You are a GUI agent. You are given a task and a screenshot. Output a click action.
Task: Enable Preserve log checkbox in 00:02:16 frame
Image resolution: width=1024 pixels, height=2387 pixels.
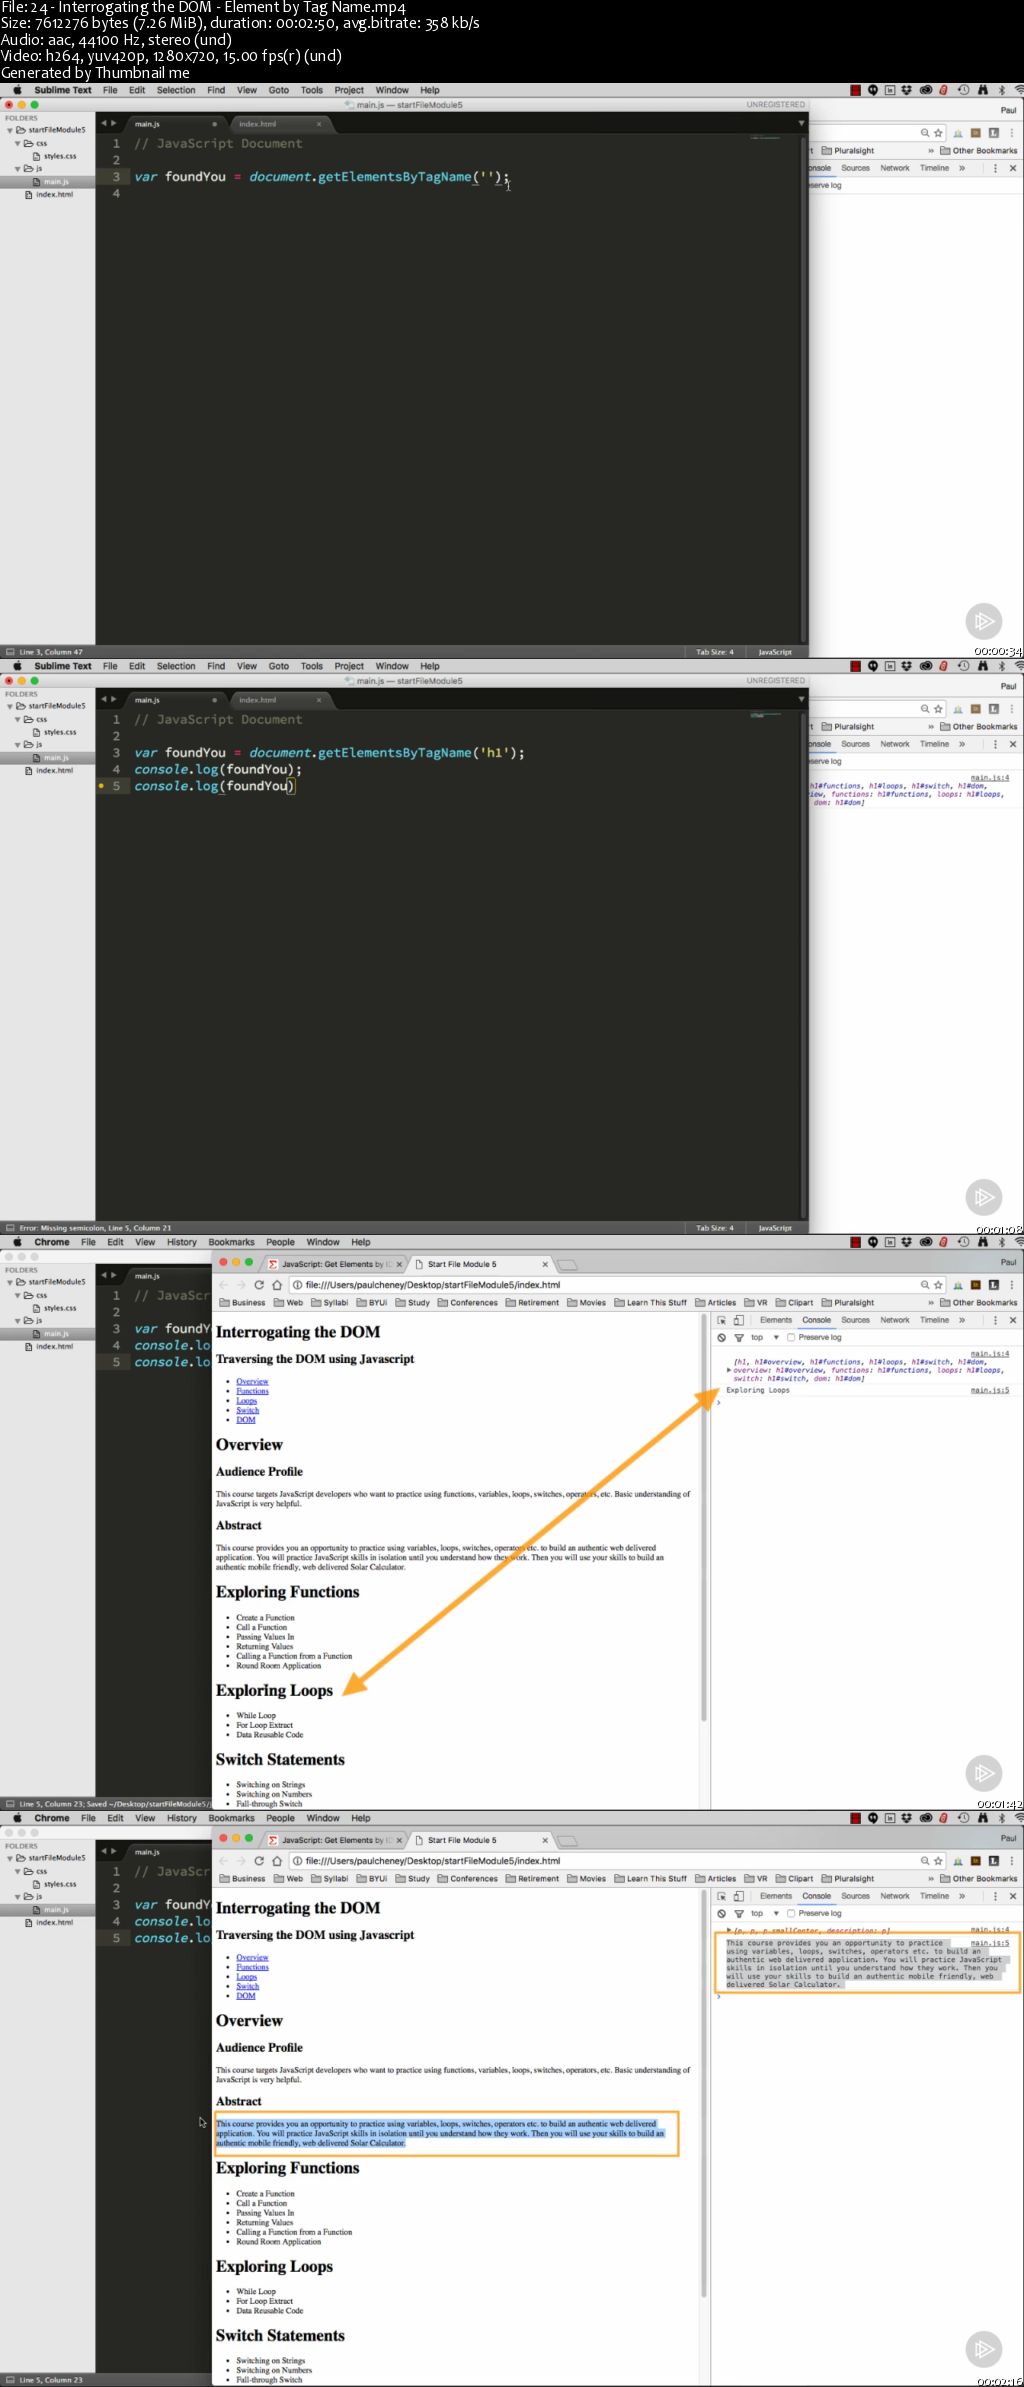pos(791,1913)
